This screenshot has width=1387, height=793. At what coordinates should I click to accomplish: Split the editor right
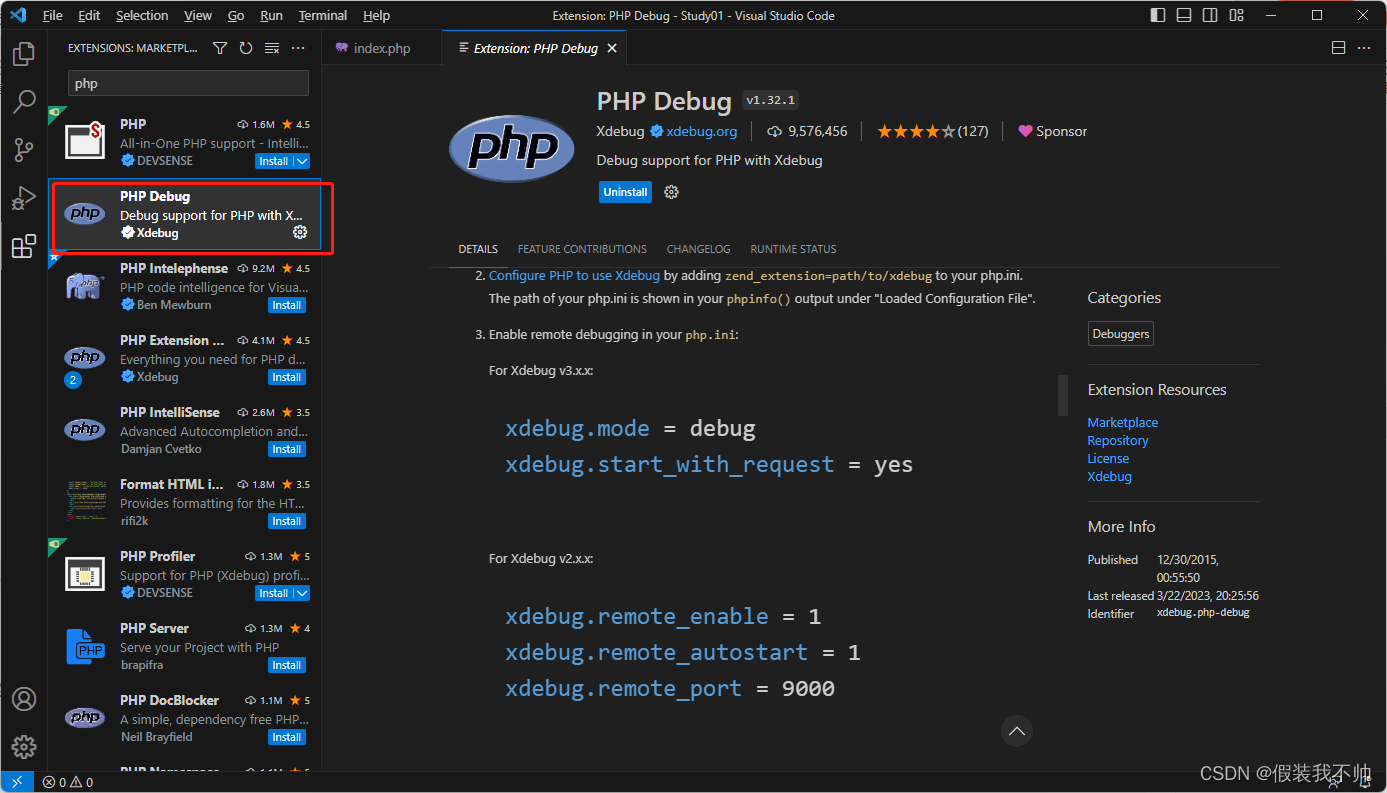[1338, 48]
